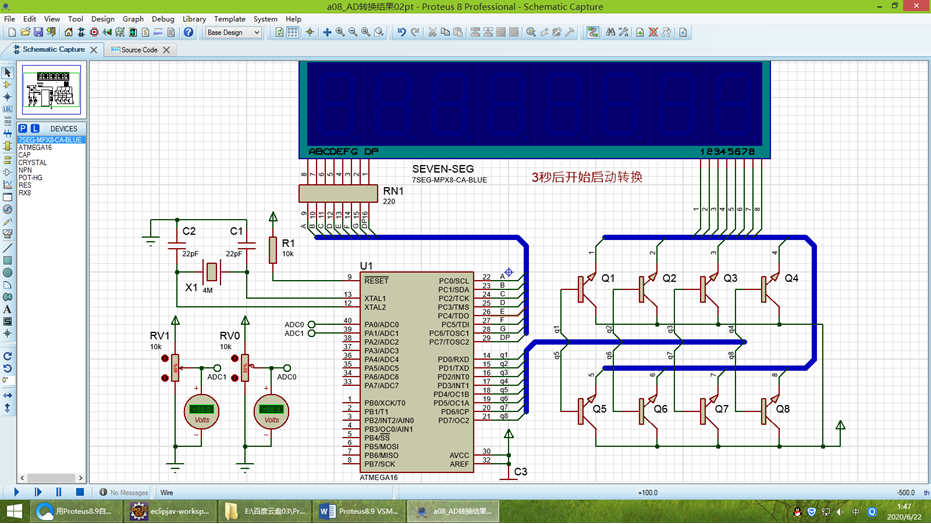This screenshot has width=931, height=524.
Task: Click the Stop simulation button
Action: [x=80, y=492]
